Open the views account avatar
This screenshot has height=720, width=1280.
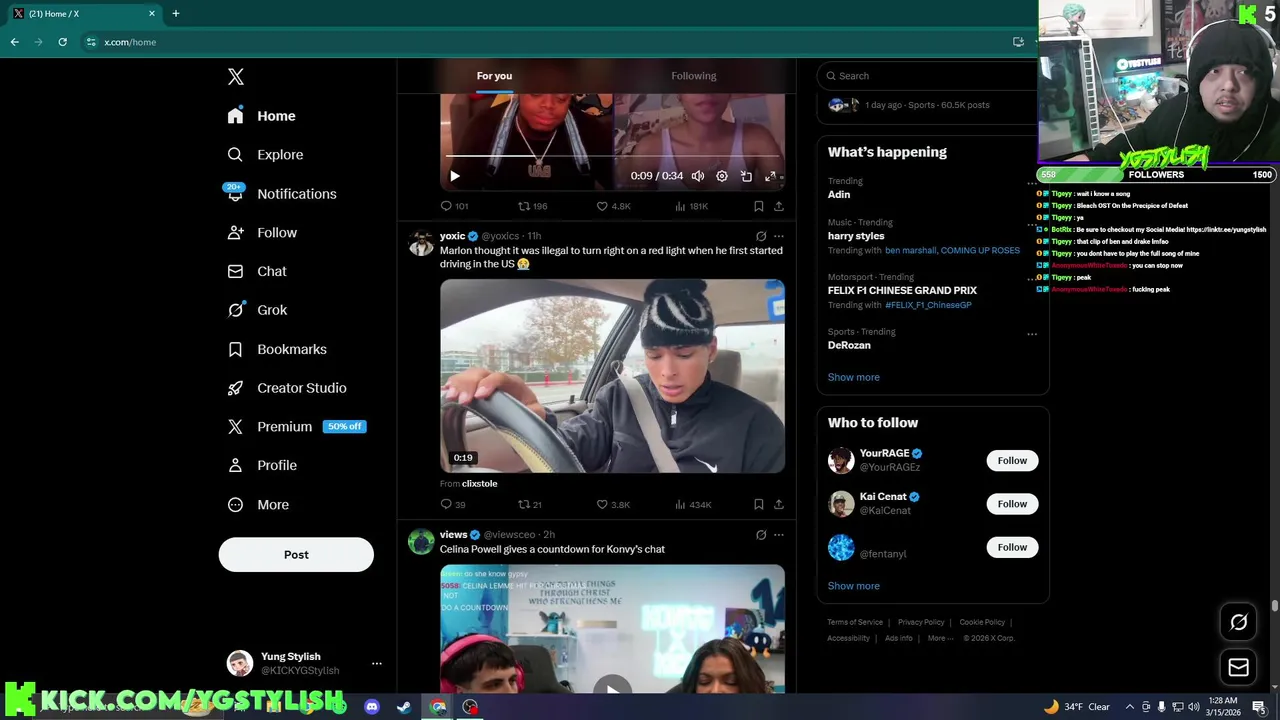click(421, 542)
